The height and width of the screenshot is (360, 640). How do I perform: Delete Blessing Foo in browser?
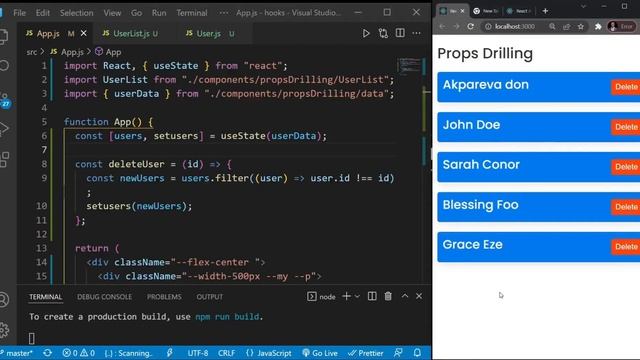625,207
